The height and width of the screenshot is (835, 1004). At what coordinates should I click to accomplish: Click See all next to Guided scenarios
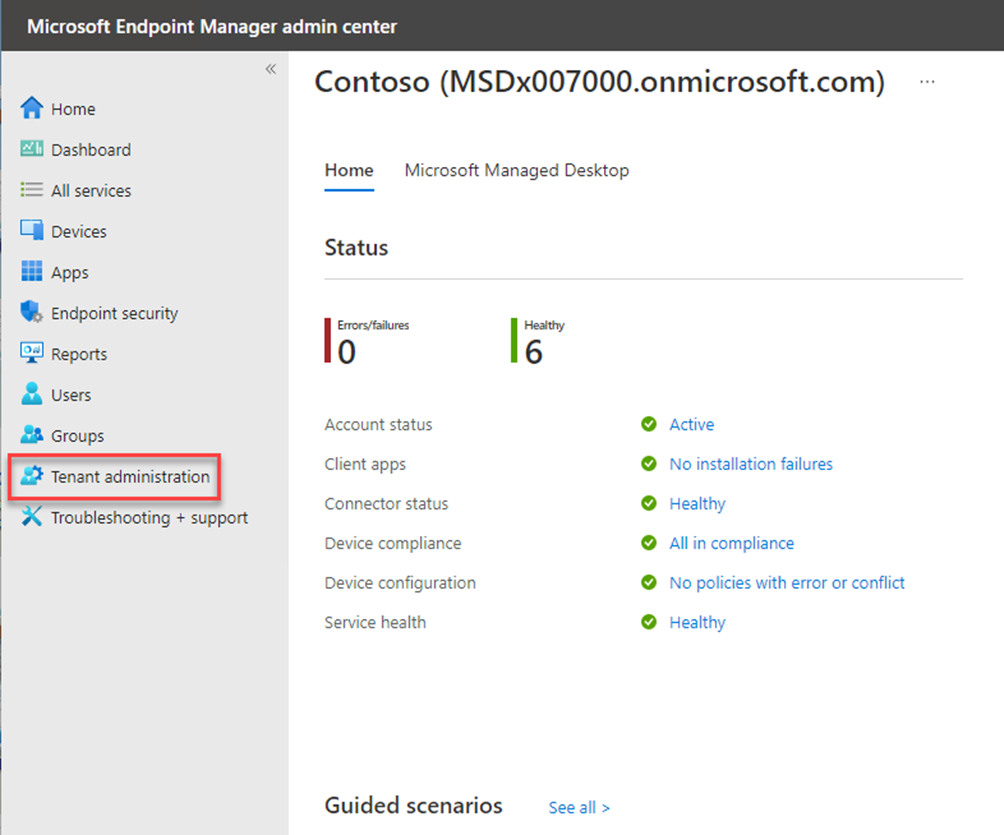pyautogui.click(x=579, y=807)
